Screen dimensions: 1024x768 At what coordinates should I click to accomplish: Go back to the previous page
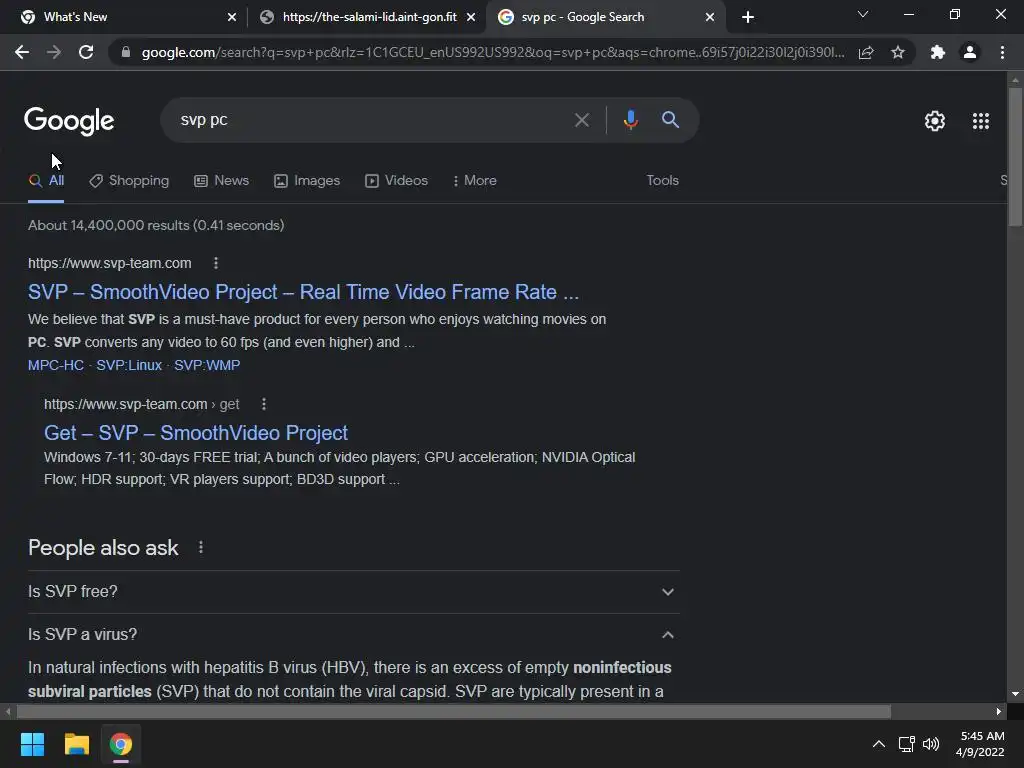(x=22, y=52)
